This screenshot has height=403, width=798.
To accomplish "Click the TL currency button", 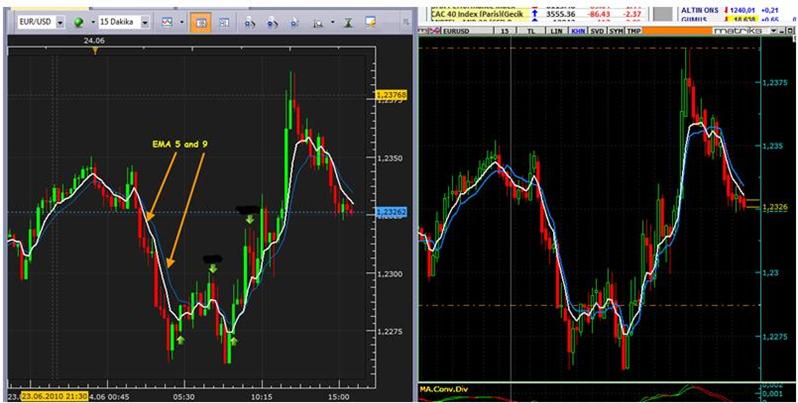I will [531, 32].
